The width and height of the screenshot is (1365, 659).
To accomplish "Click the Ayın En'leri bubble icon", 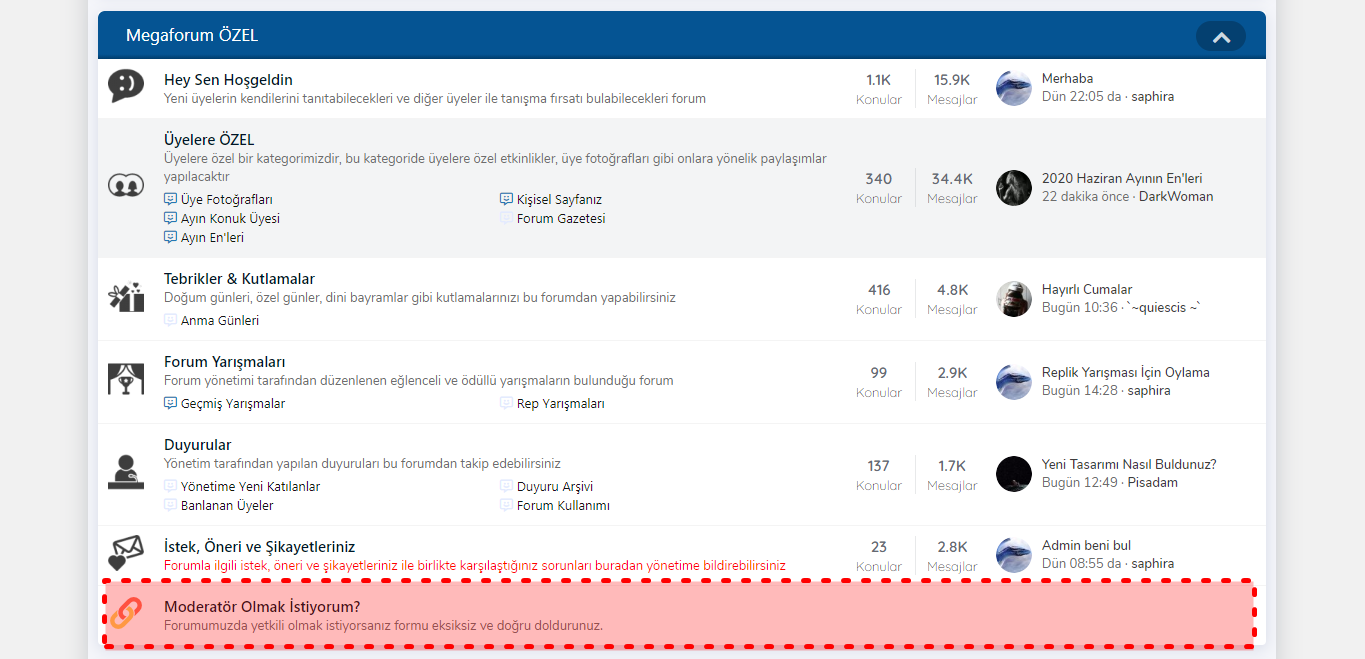I will click(x=170, y=237).
